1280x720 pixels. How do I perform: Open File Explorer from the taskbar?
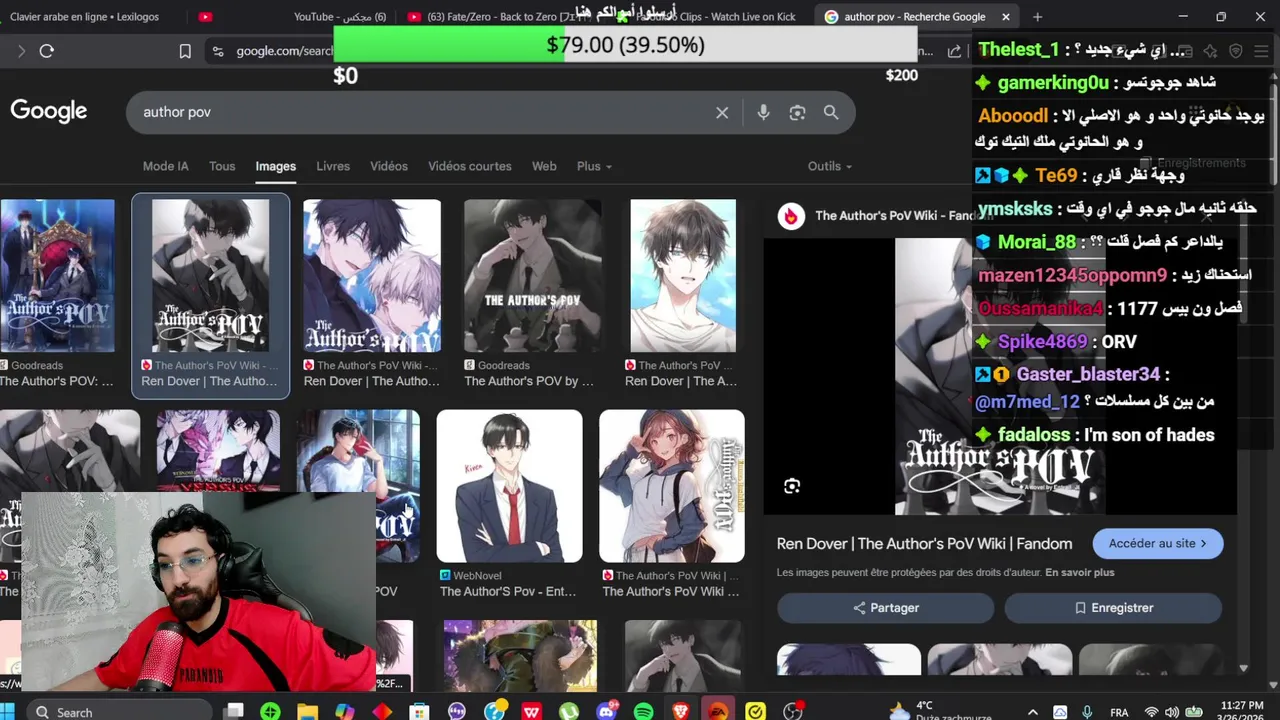(x=307, y=712)
